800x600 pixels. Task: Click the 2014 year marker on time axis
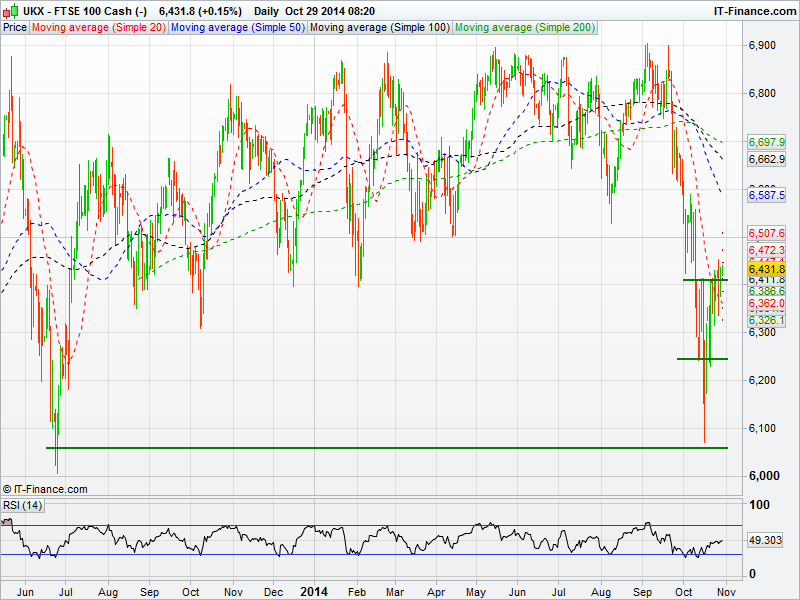[313, 591]
